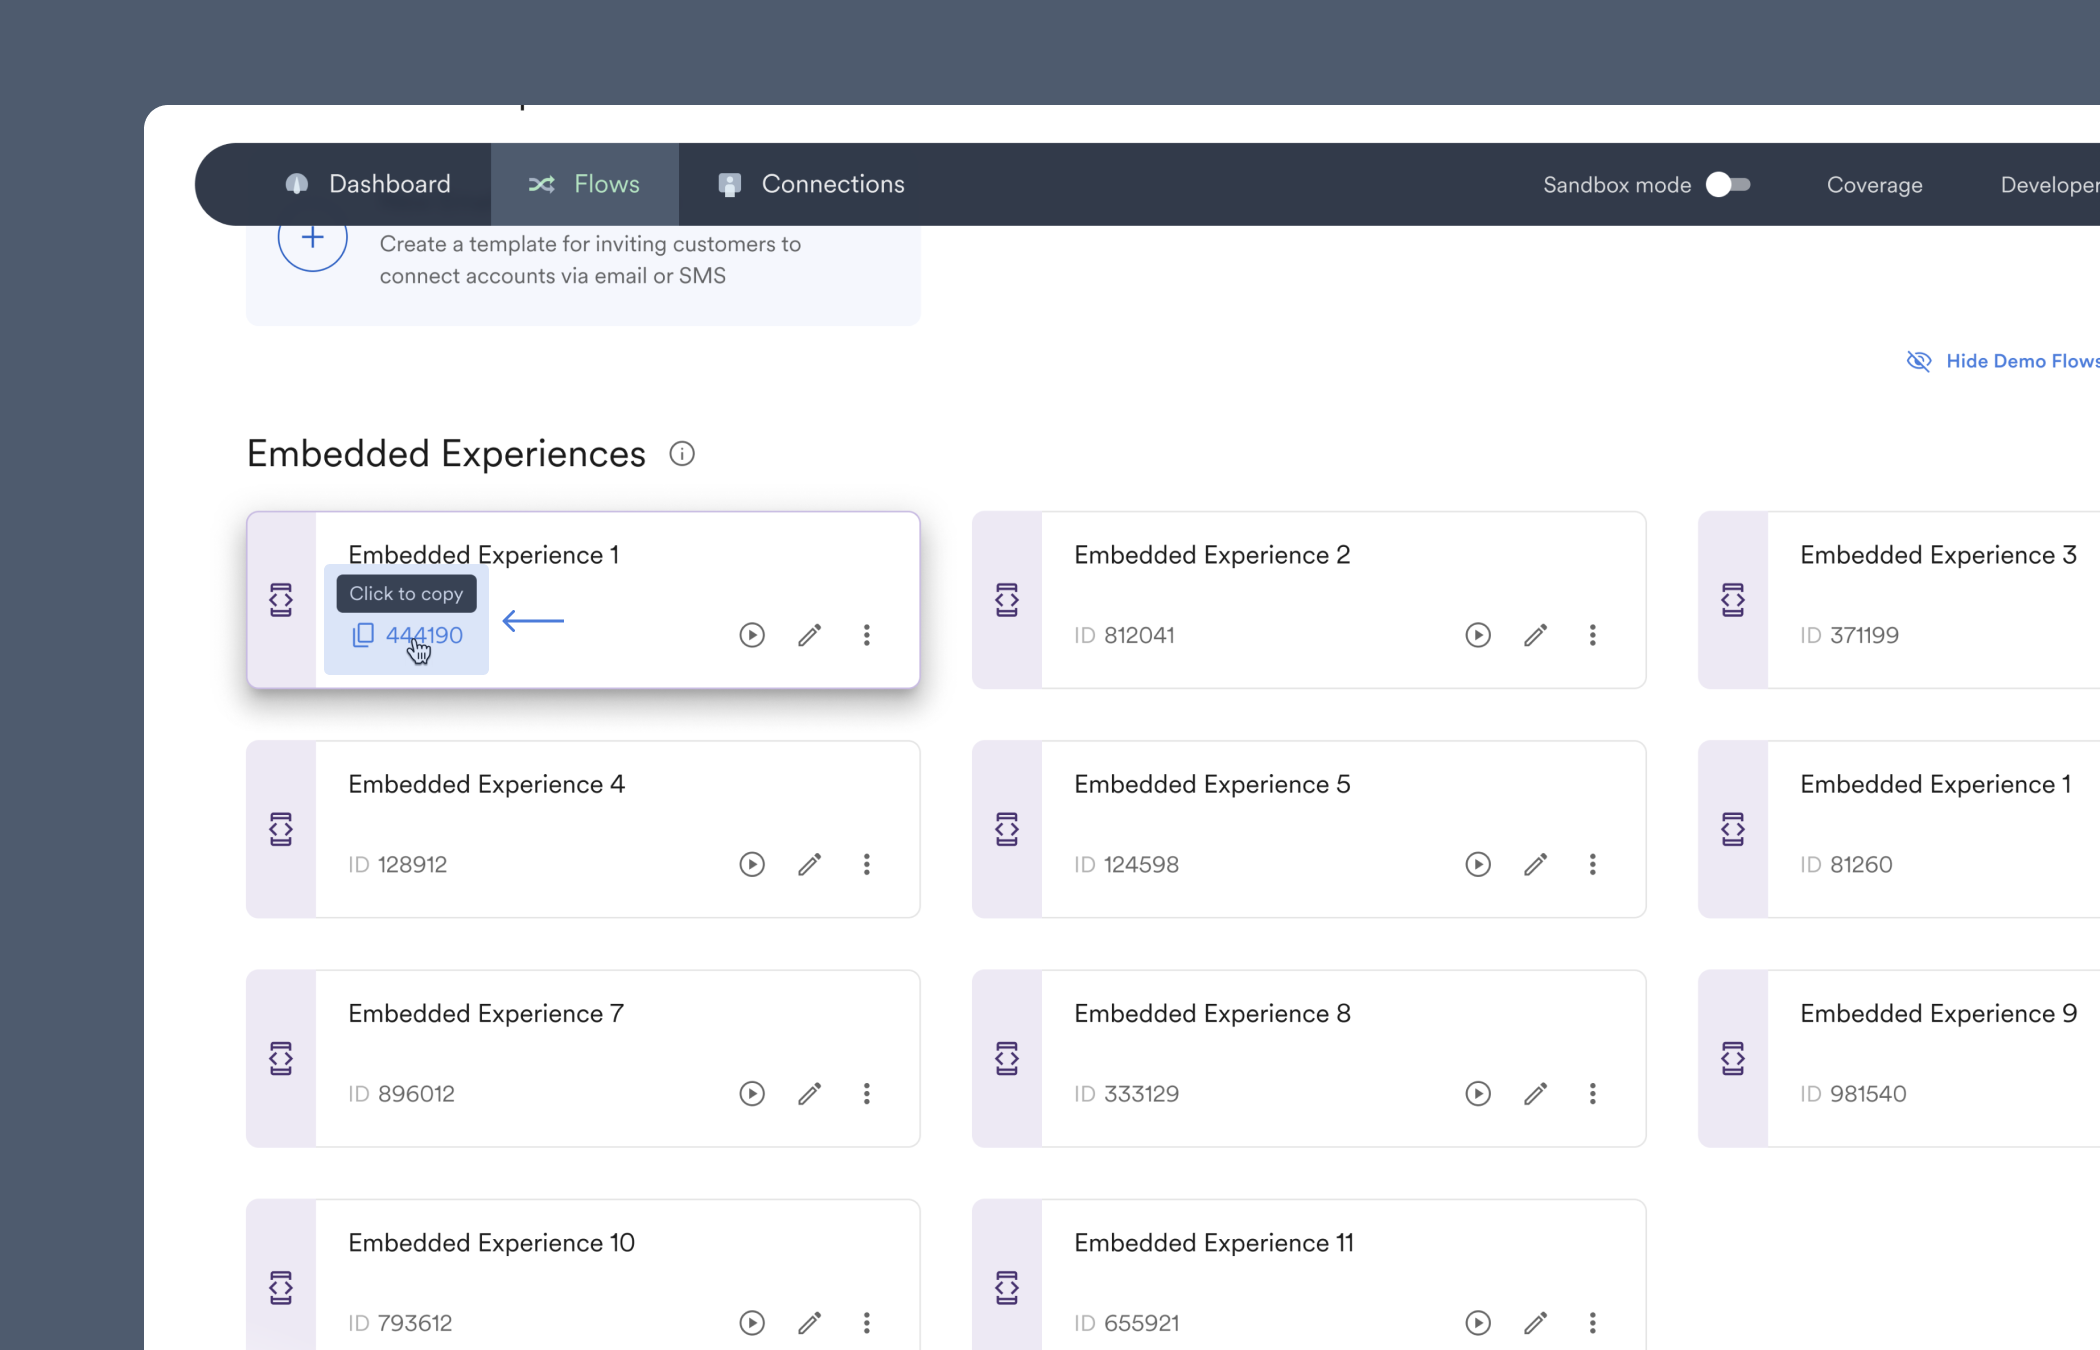Click the play icon on Embedded Experience 2
The image size is (2100, 1350).
pyautogui.click(x=1478, y=635)
